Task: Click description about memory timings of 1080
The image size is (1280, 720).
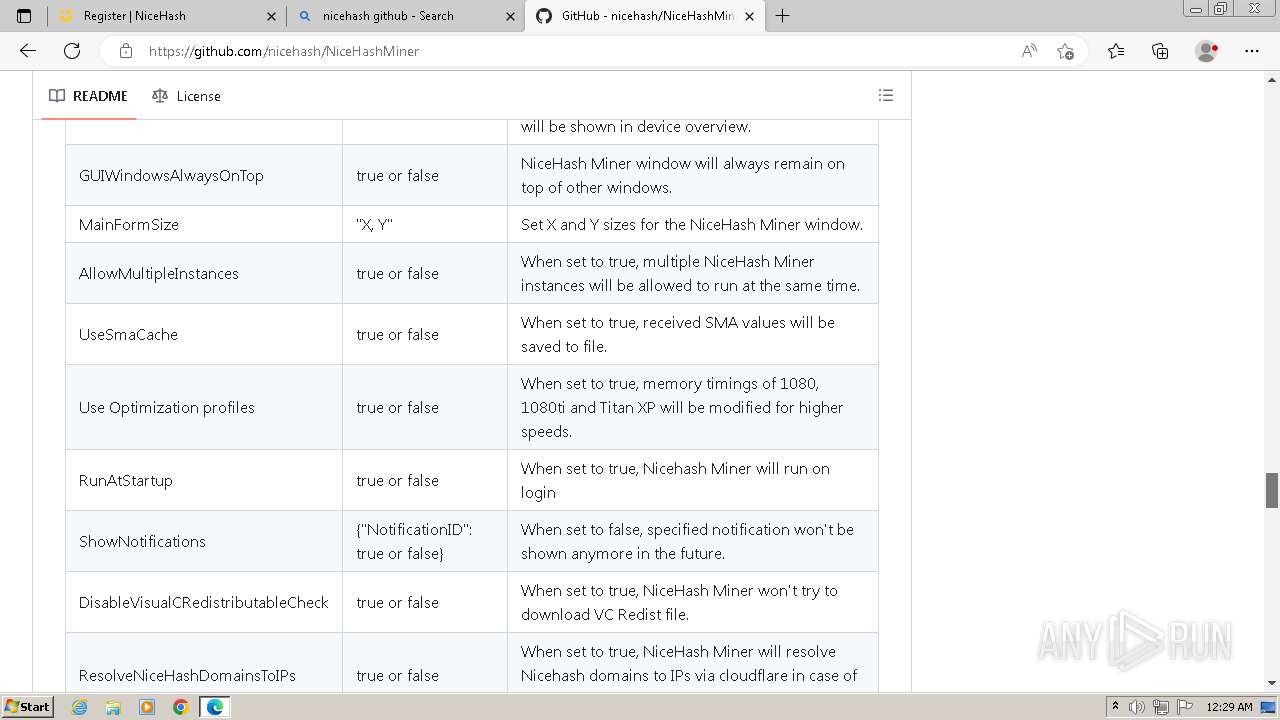Action: click(693, 407)
